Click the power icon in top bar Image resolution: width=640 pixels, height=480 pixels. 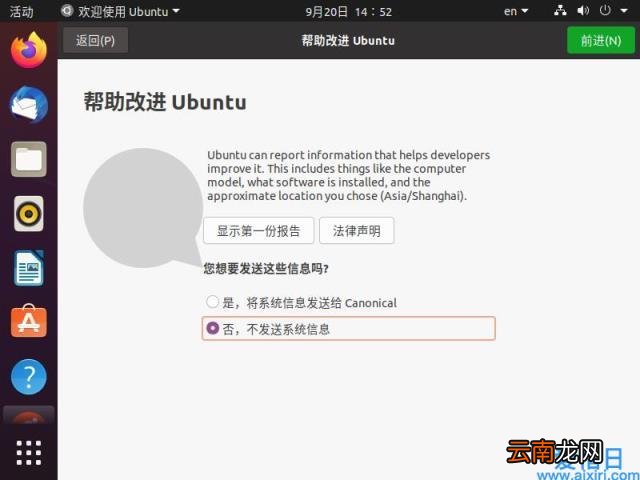pyautogui.click(x=605, y=11)
